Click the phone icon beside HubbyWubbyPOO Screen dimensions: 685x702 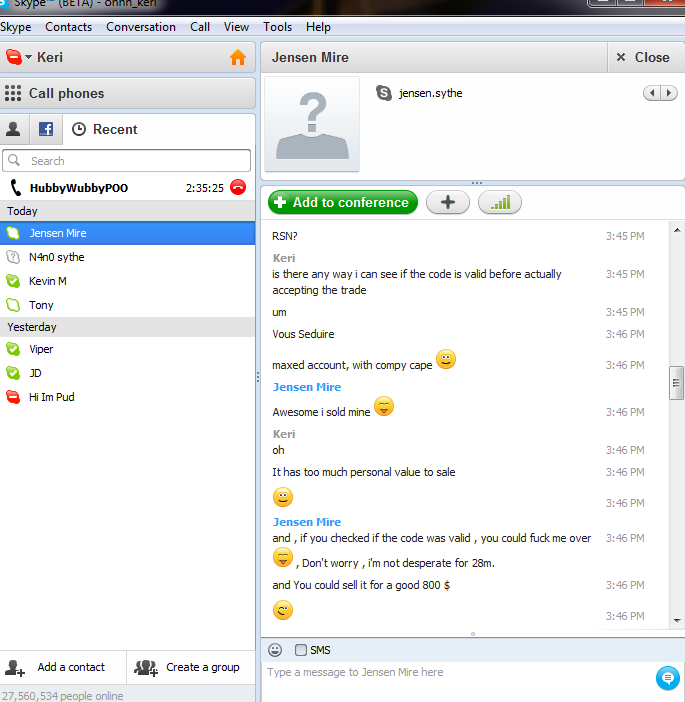[x=16, y=188]
